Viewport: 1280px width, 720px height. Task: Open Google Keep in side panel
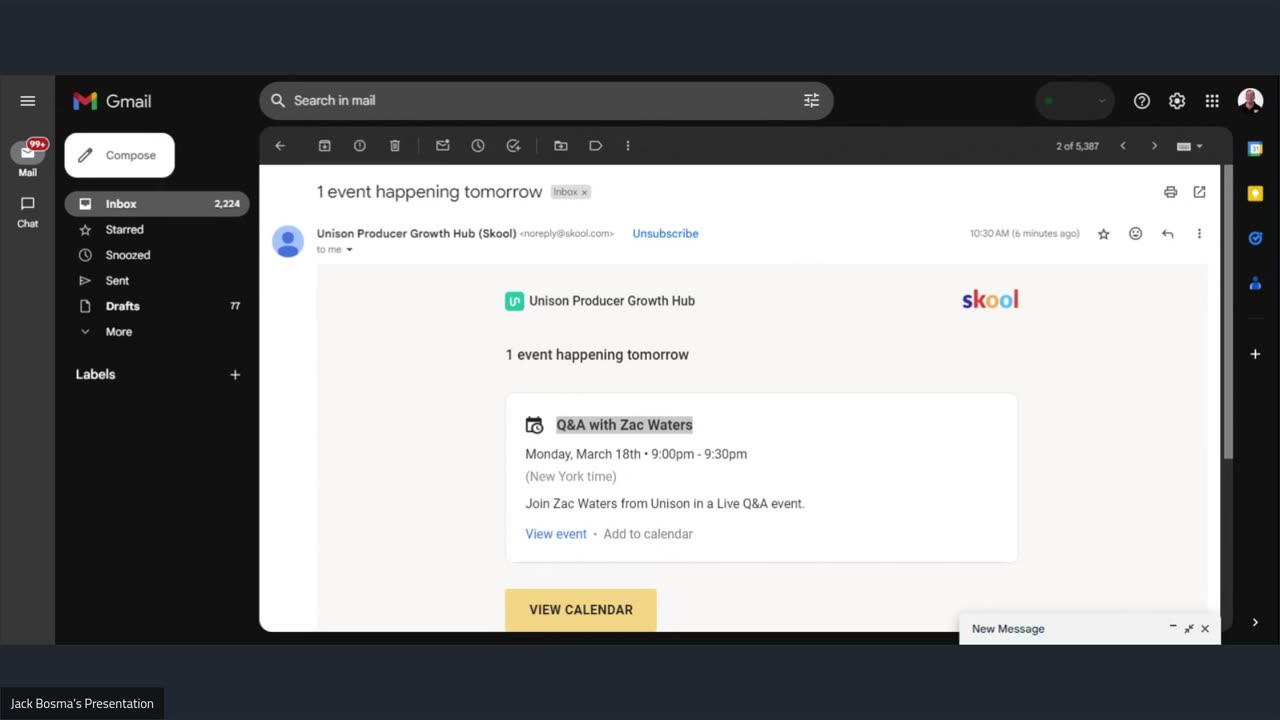tap(1255, 194)
